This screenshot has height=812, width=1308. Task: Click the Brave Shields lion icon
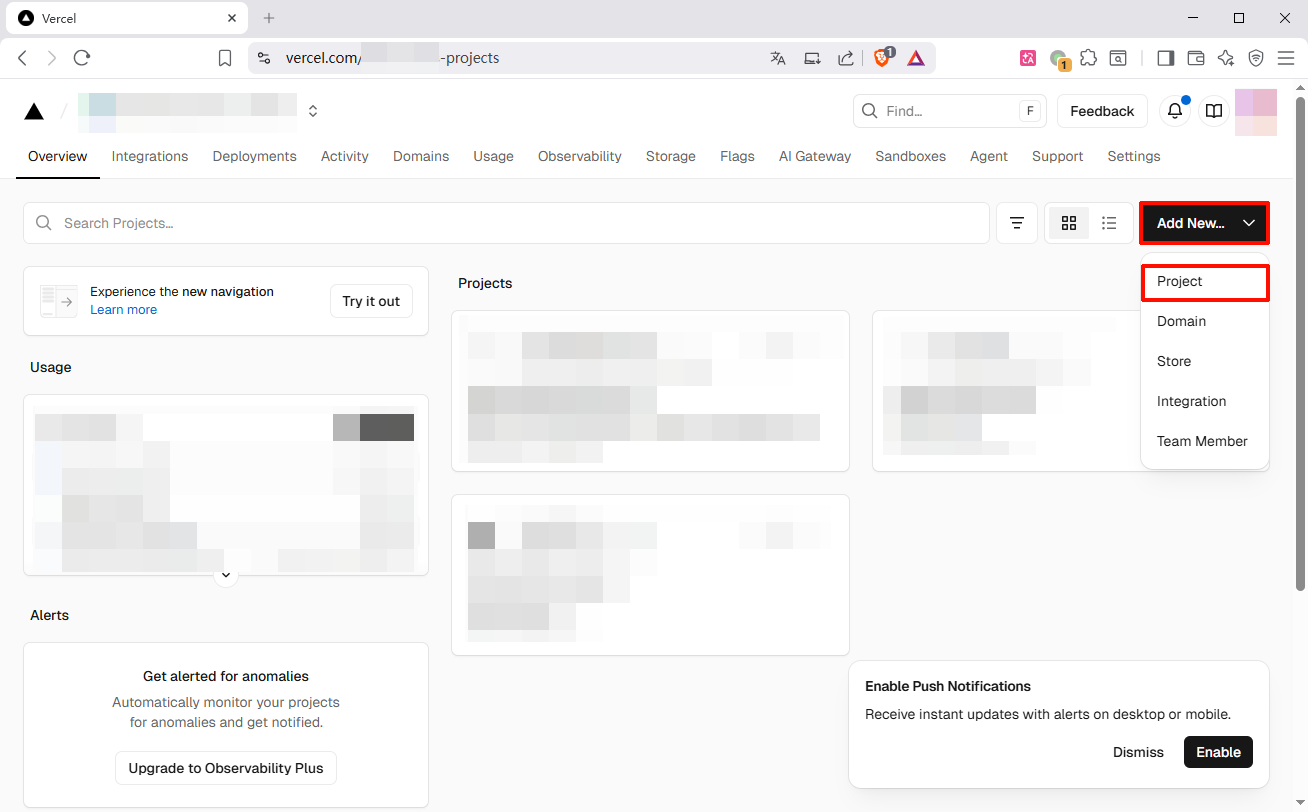882,58
